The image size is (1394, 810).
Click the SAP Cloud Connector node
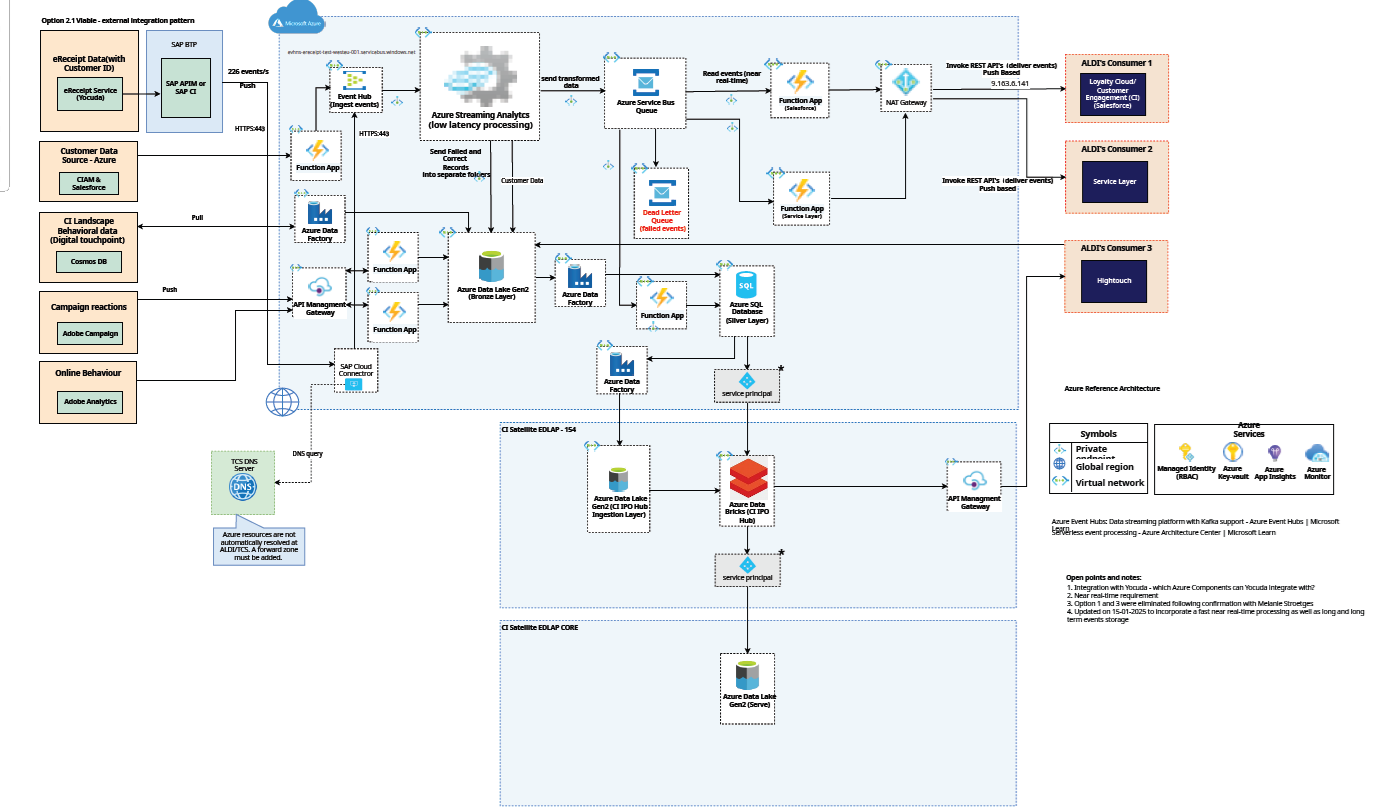tap(356, 370)
